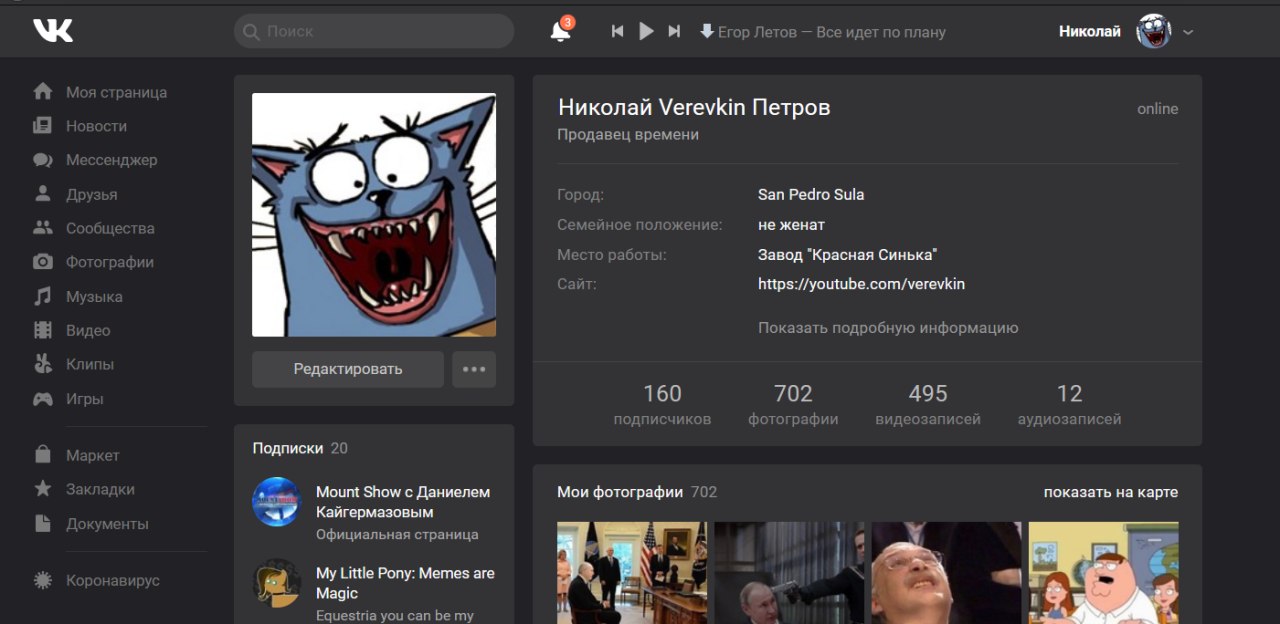Image resolution: width=1280 pixels, height=624 pixels.
Task: Open Мессенджер from sidebar
Action: 111,160
